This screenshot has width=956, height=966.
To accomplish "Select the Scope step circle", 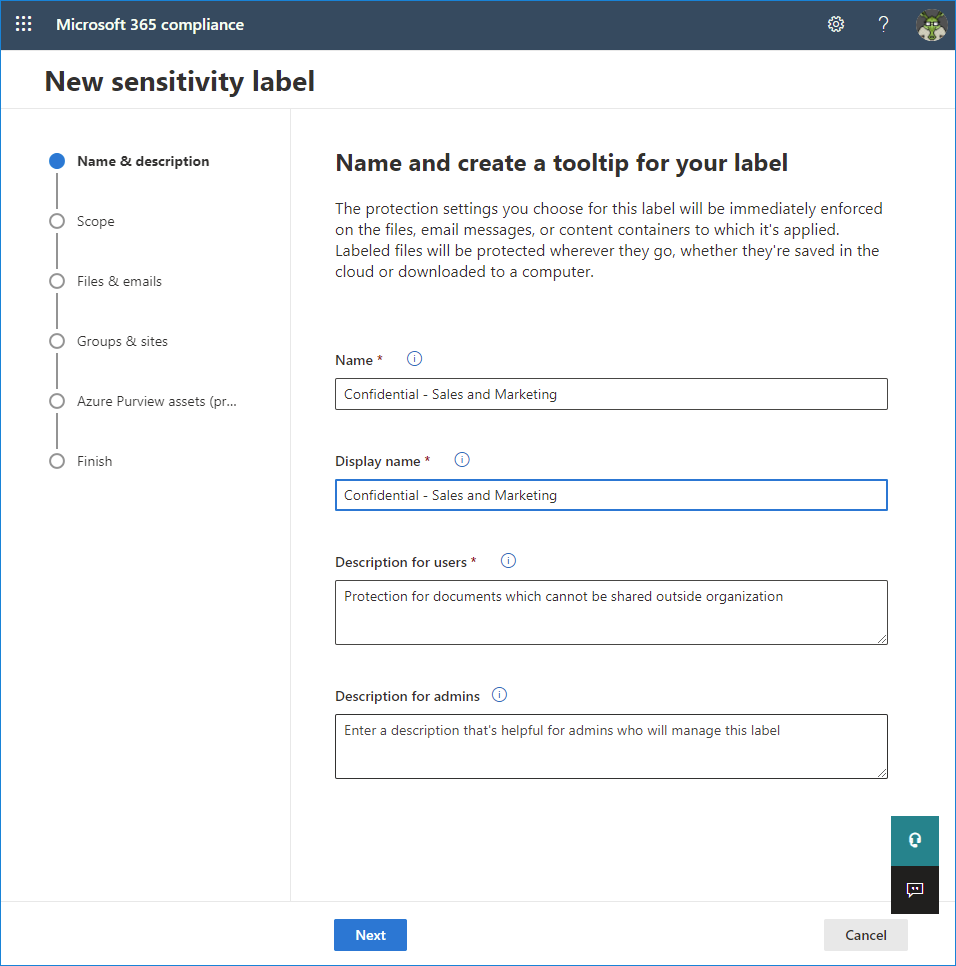I will 57,221.
